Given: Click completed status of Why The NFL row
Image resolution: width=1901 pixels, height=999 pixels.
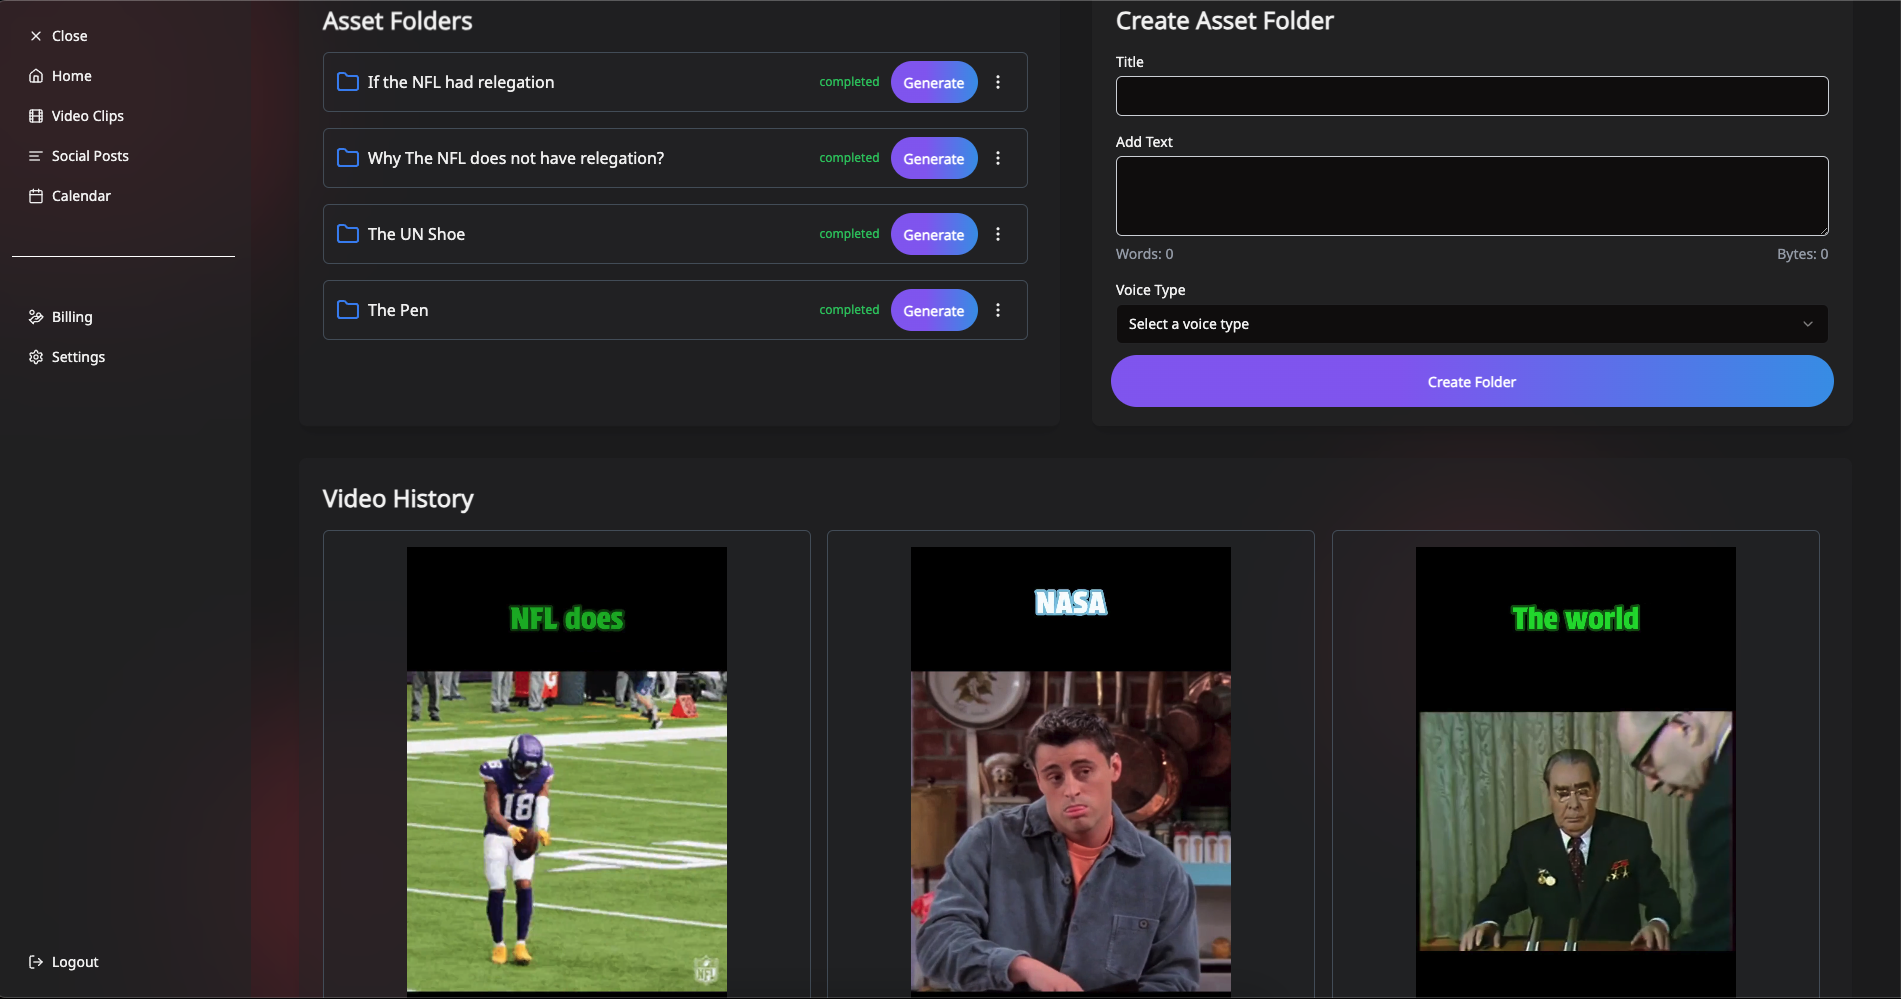Looking at the screenshot, I should click(849, 158).
